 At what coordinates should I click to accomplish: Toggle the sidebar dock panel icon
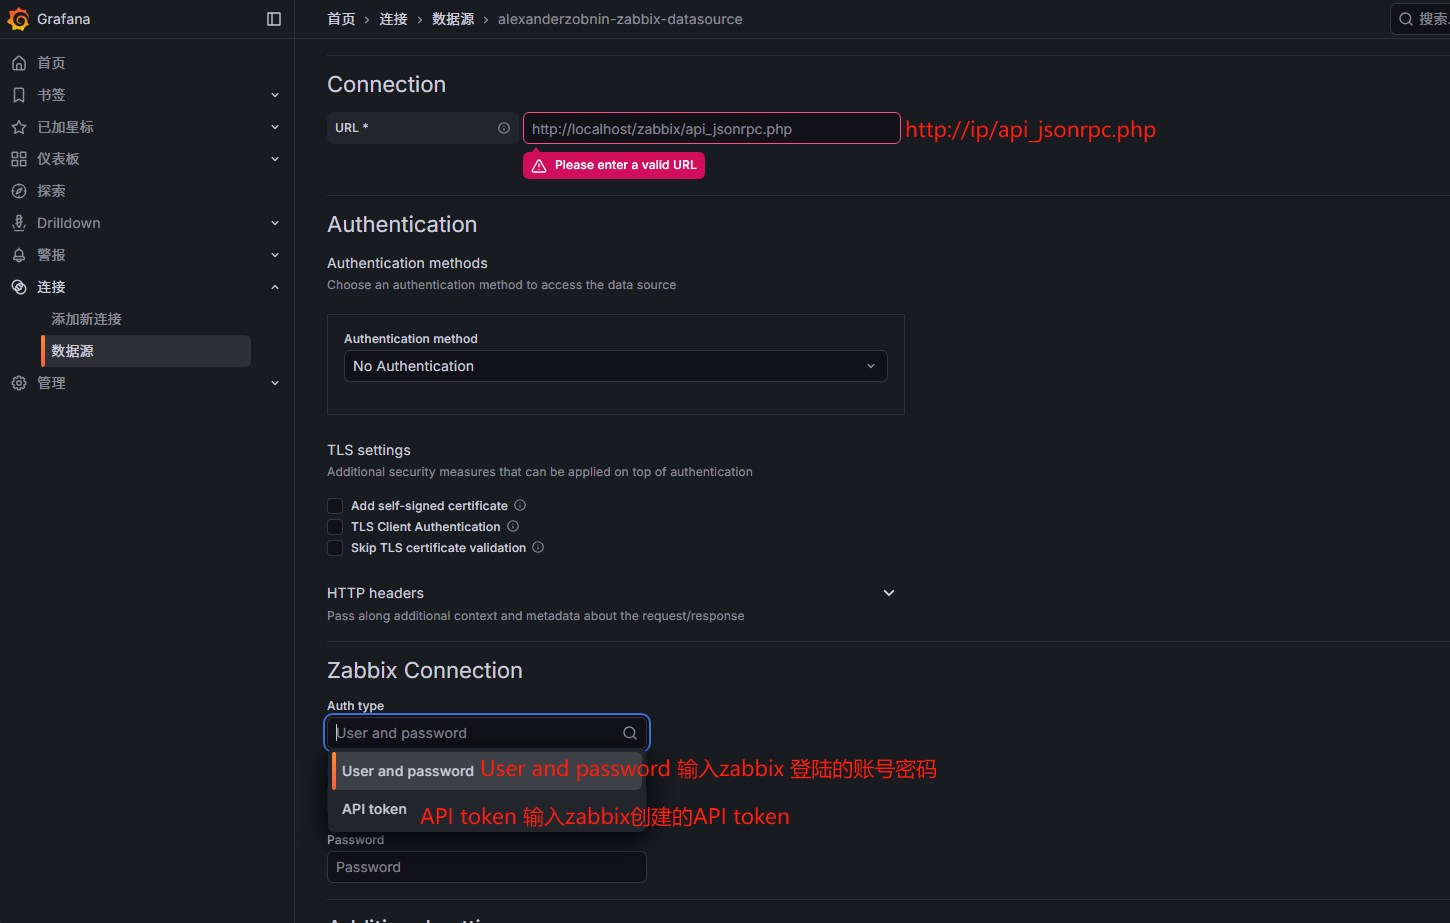[274, 19]
